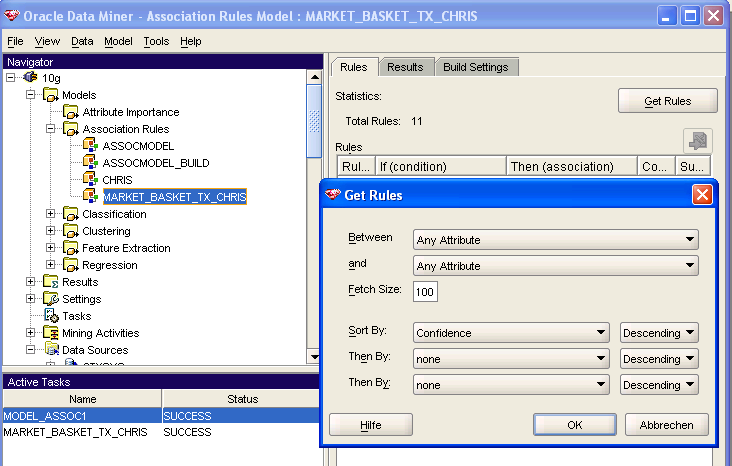Click the Association Rules folder icon

(70, 128)
